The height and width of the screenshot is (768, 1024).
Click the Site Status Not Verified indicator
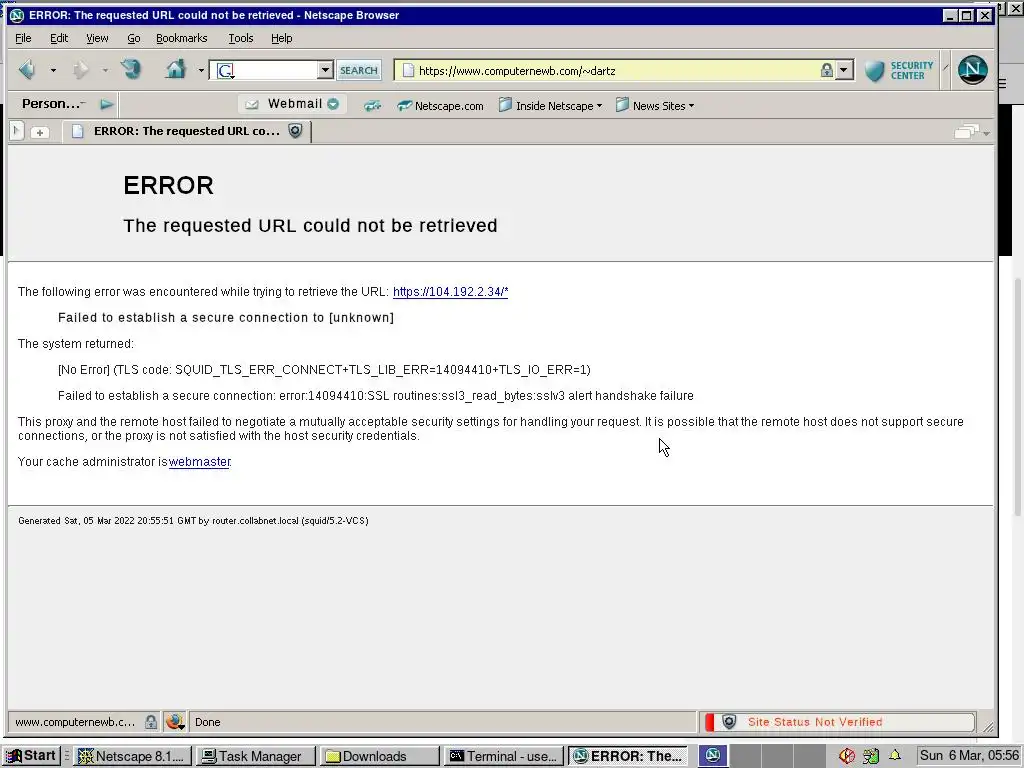[x=838, y=722]
